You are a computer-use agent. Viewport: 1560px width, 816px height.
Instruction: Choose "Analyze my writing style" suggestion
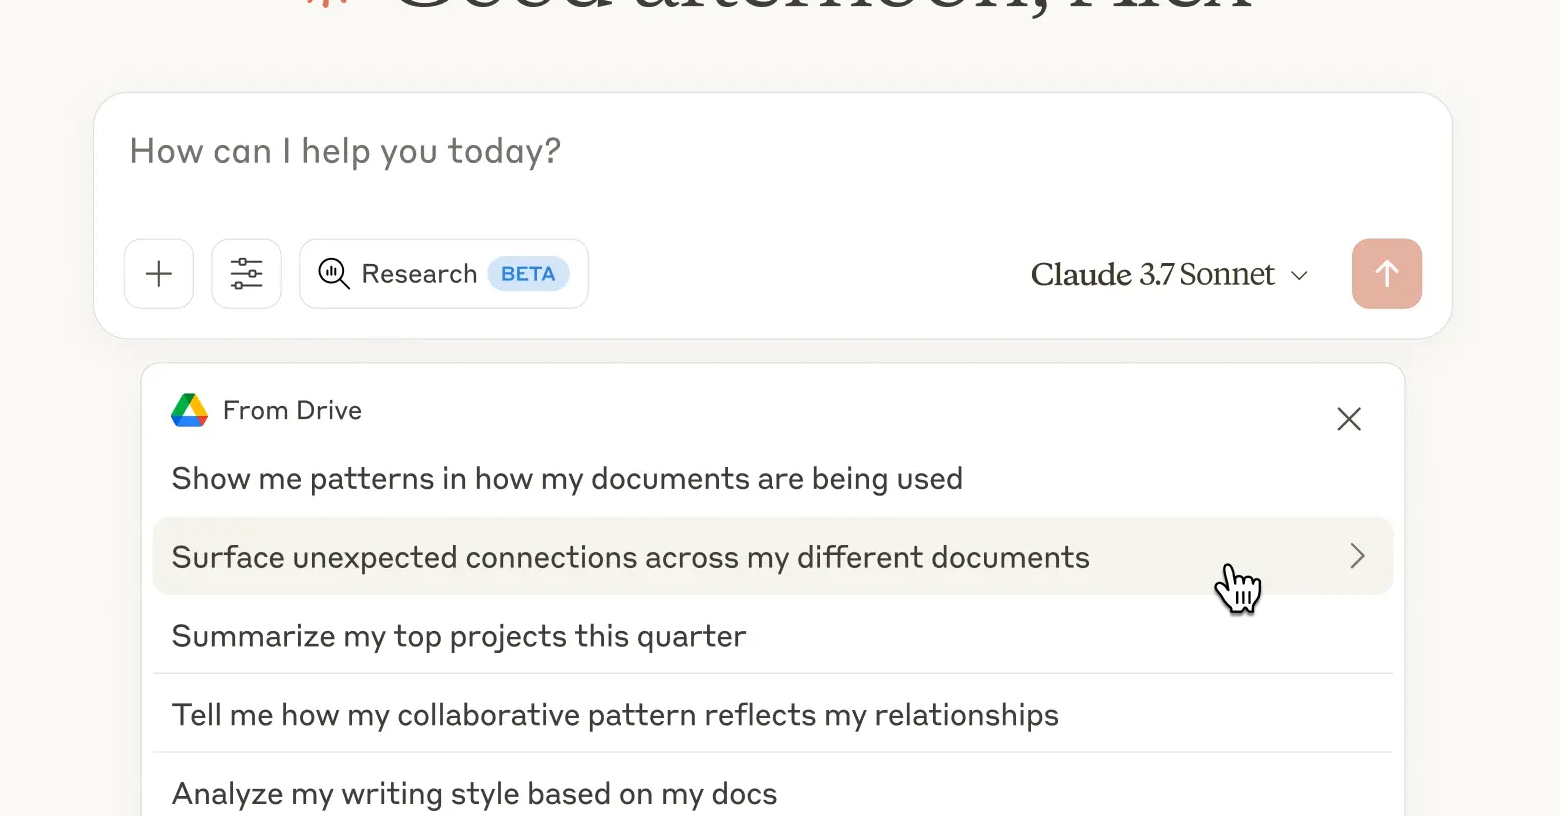474,794
